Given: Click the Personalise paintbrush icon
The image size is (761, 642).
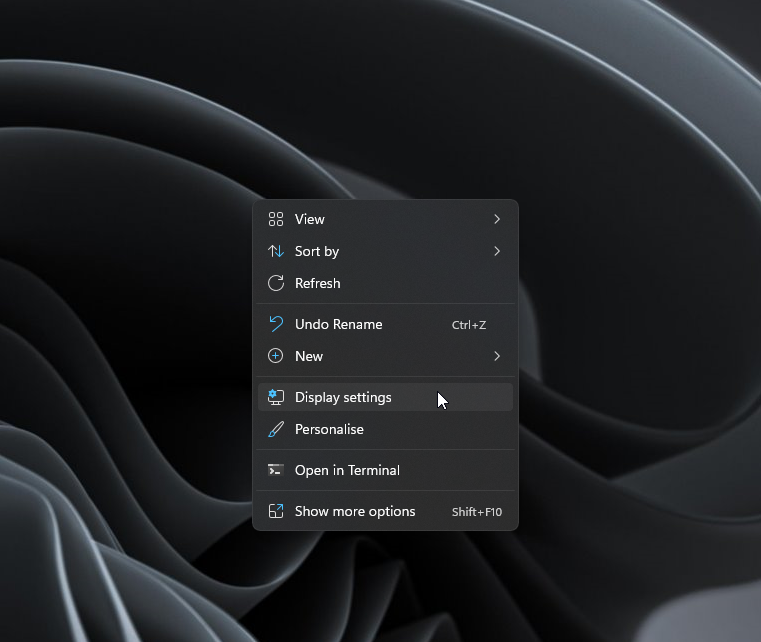Looking at the screenshot, I should (276, 429).
